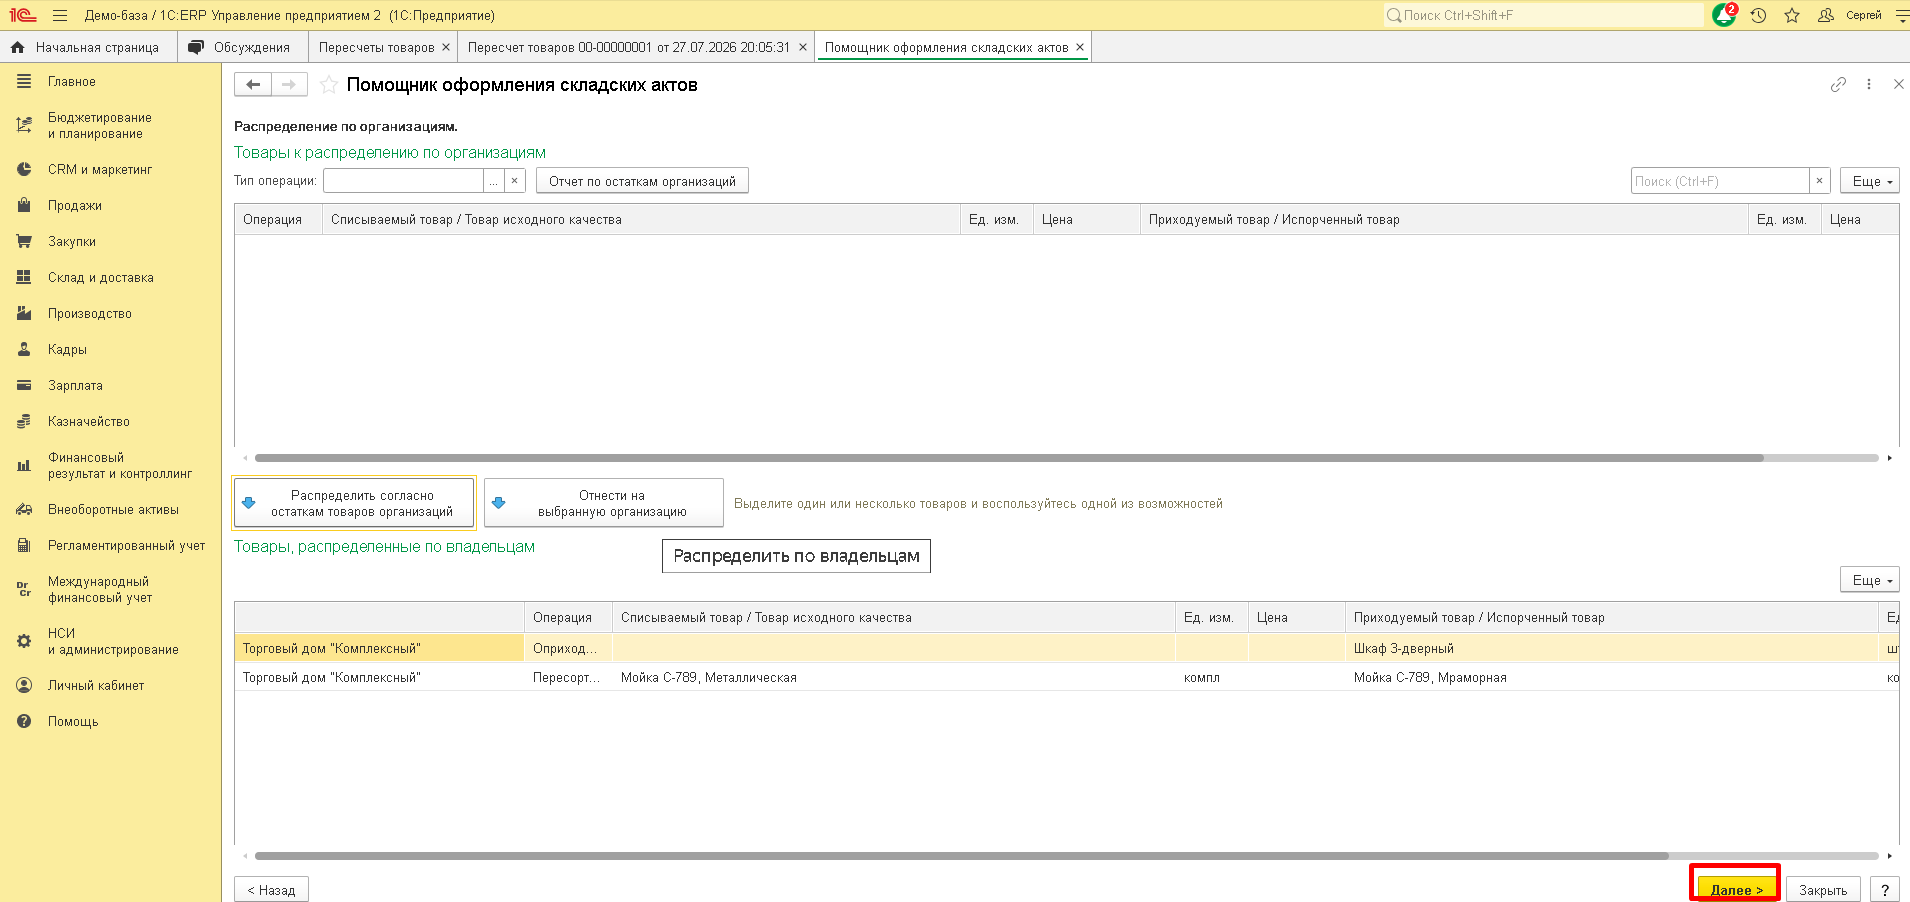
Task: Select the Мойка С-789 Пересорт row
Action: [1066, 677]
